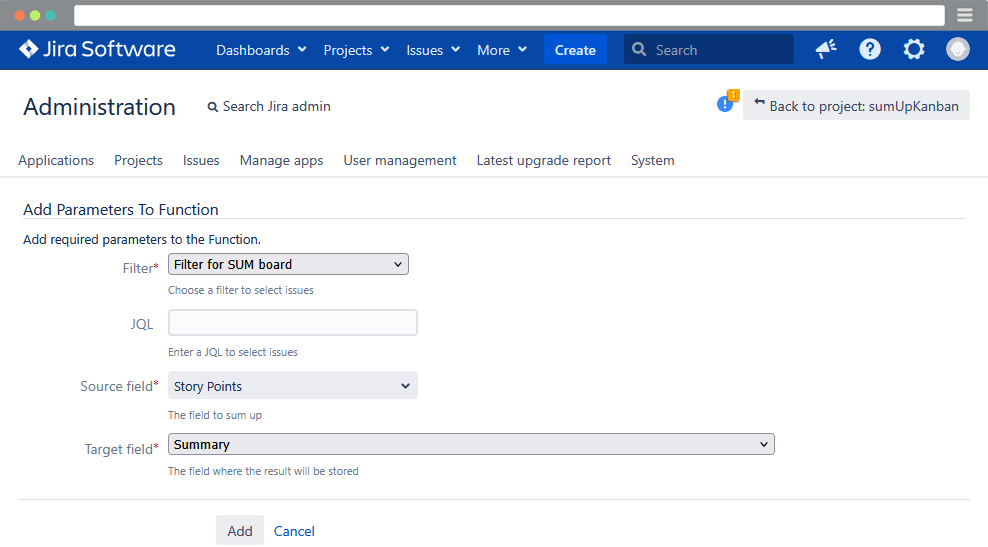This screenshot has width=988, height=547.
Task: Open the Issues menu in top navigation
Action: click(x=432, y=50)
